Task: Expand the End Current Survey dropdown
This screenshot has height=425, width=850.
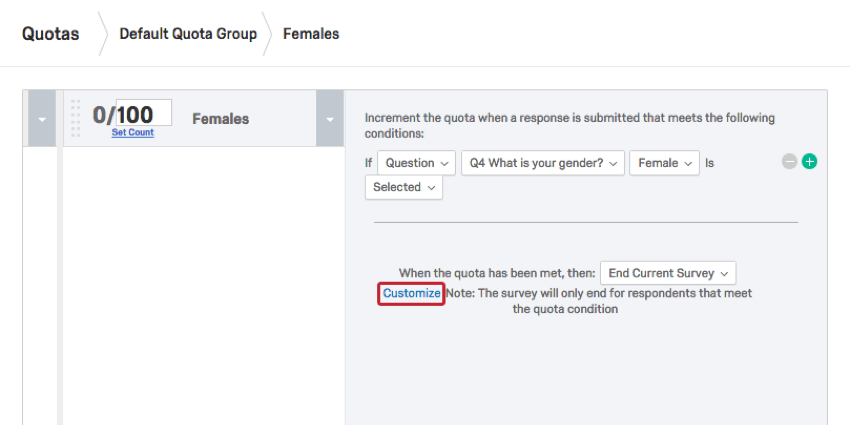Action: point(668,273)
